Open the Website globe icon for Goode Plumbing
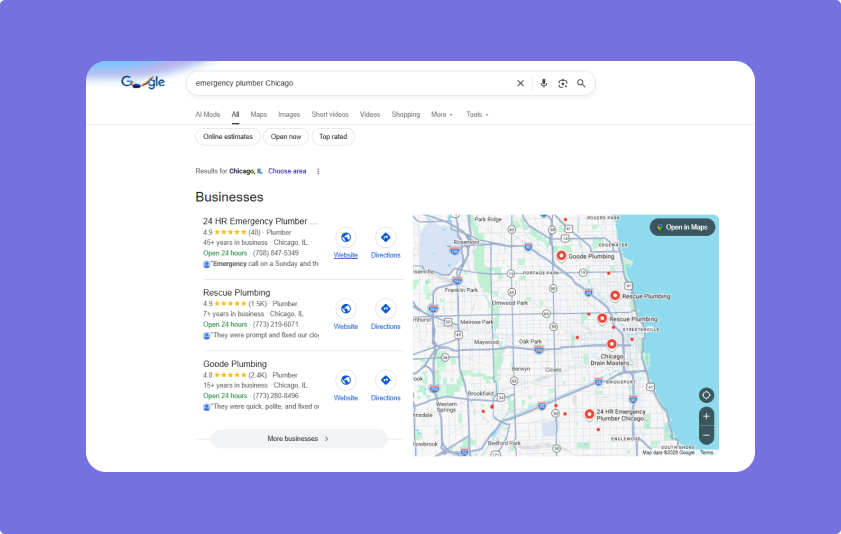 pos(346,380)
